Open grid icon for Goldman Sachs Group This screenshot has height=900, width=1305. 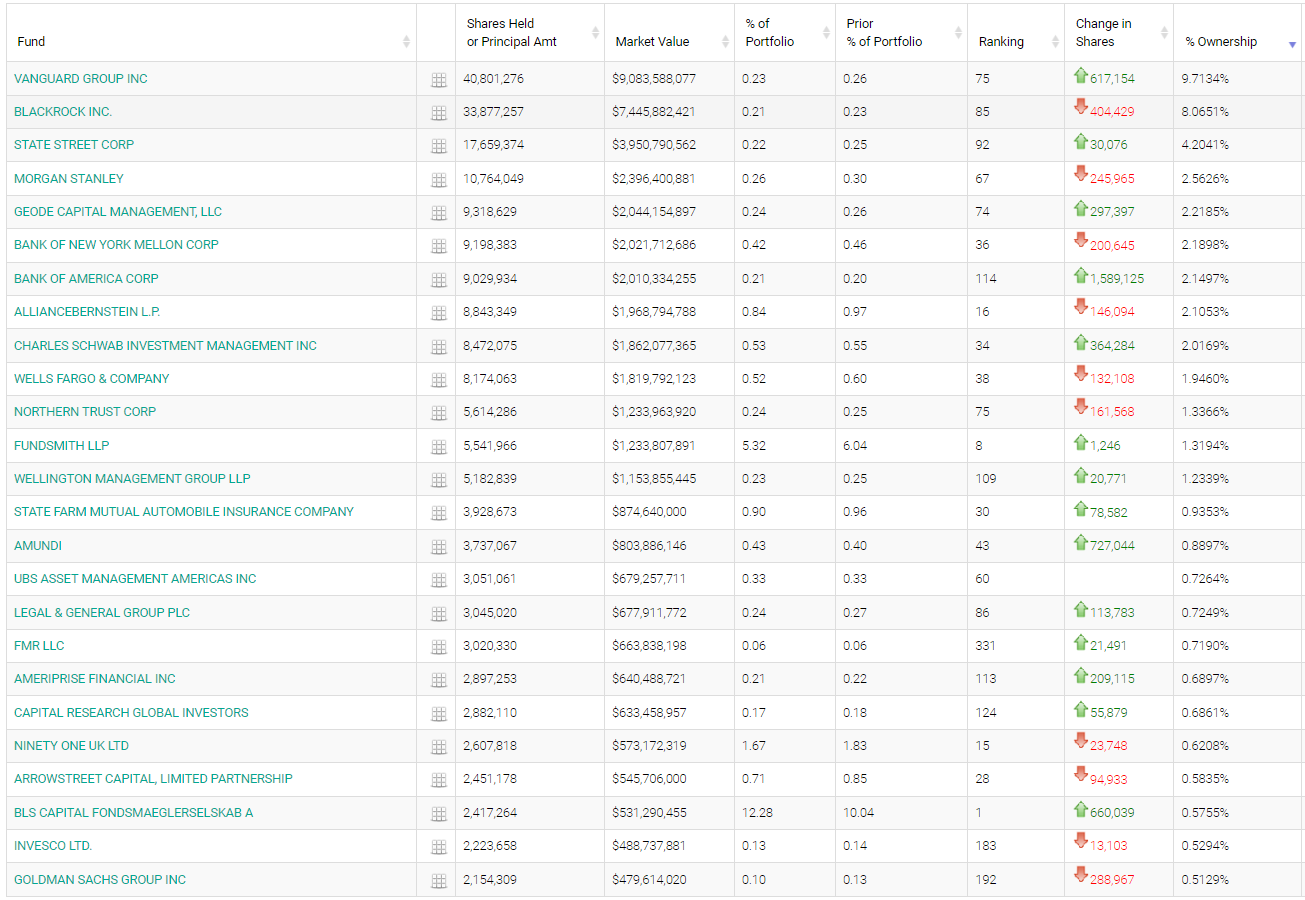click(x=438, y=881)
